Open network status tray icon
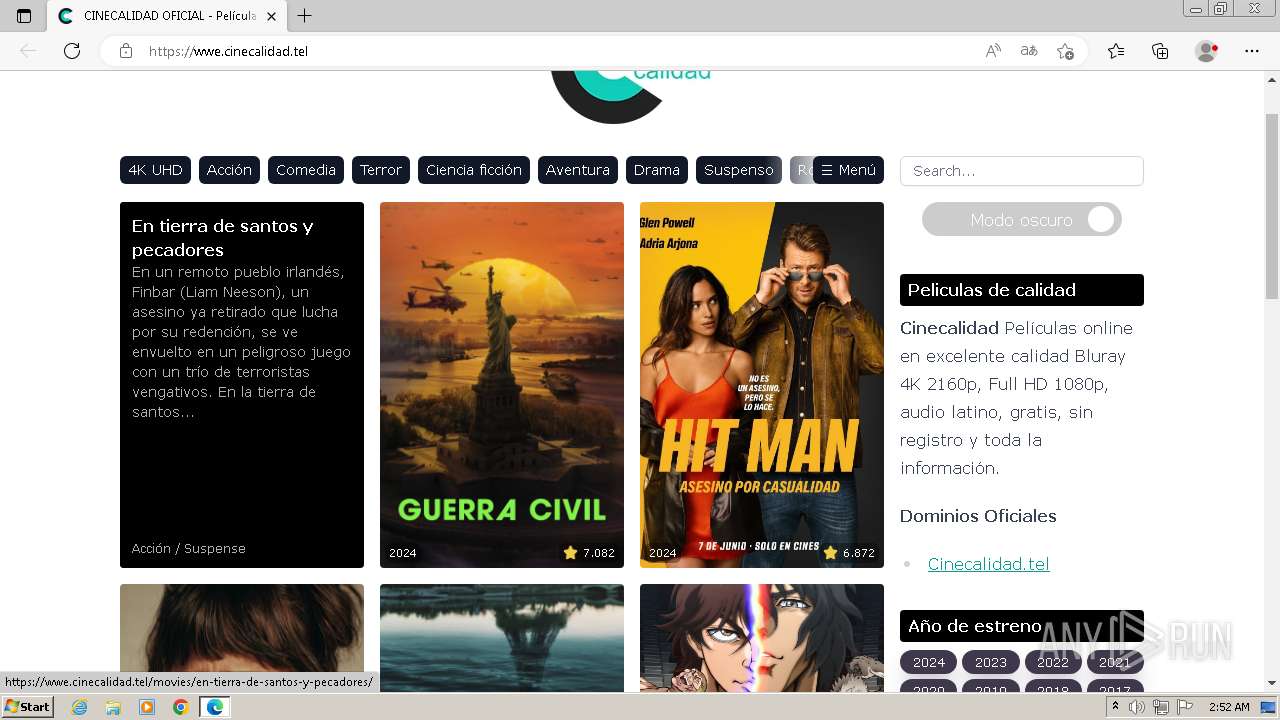 pyautogui.click(x=1161, y=707)
